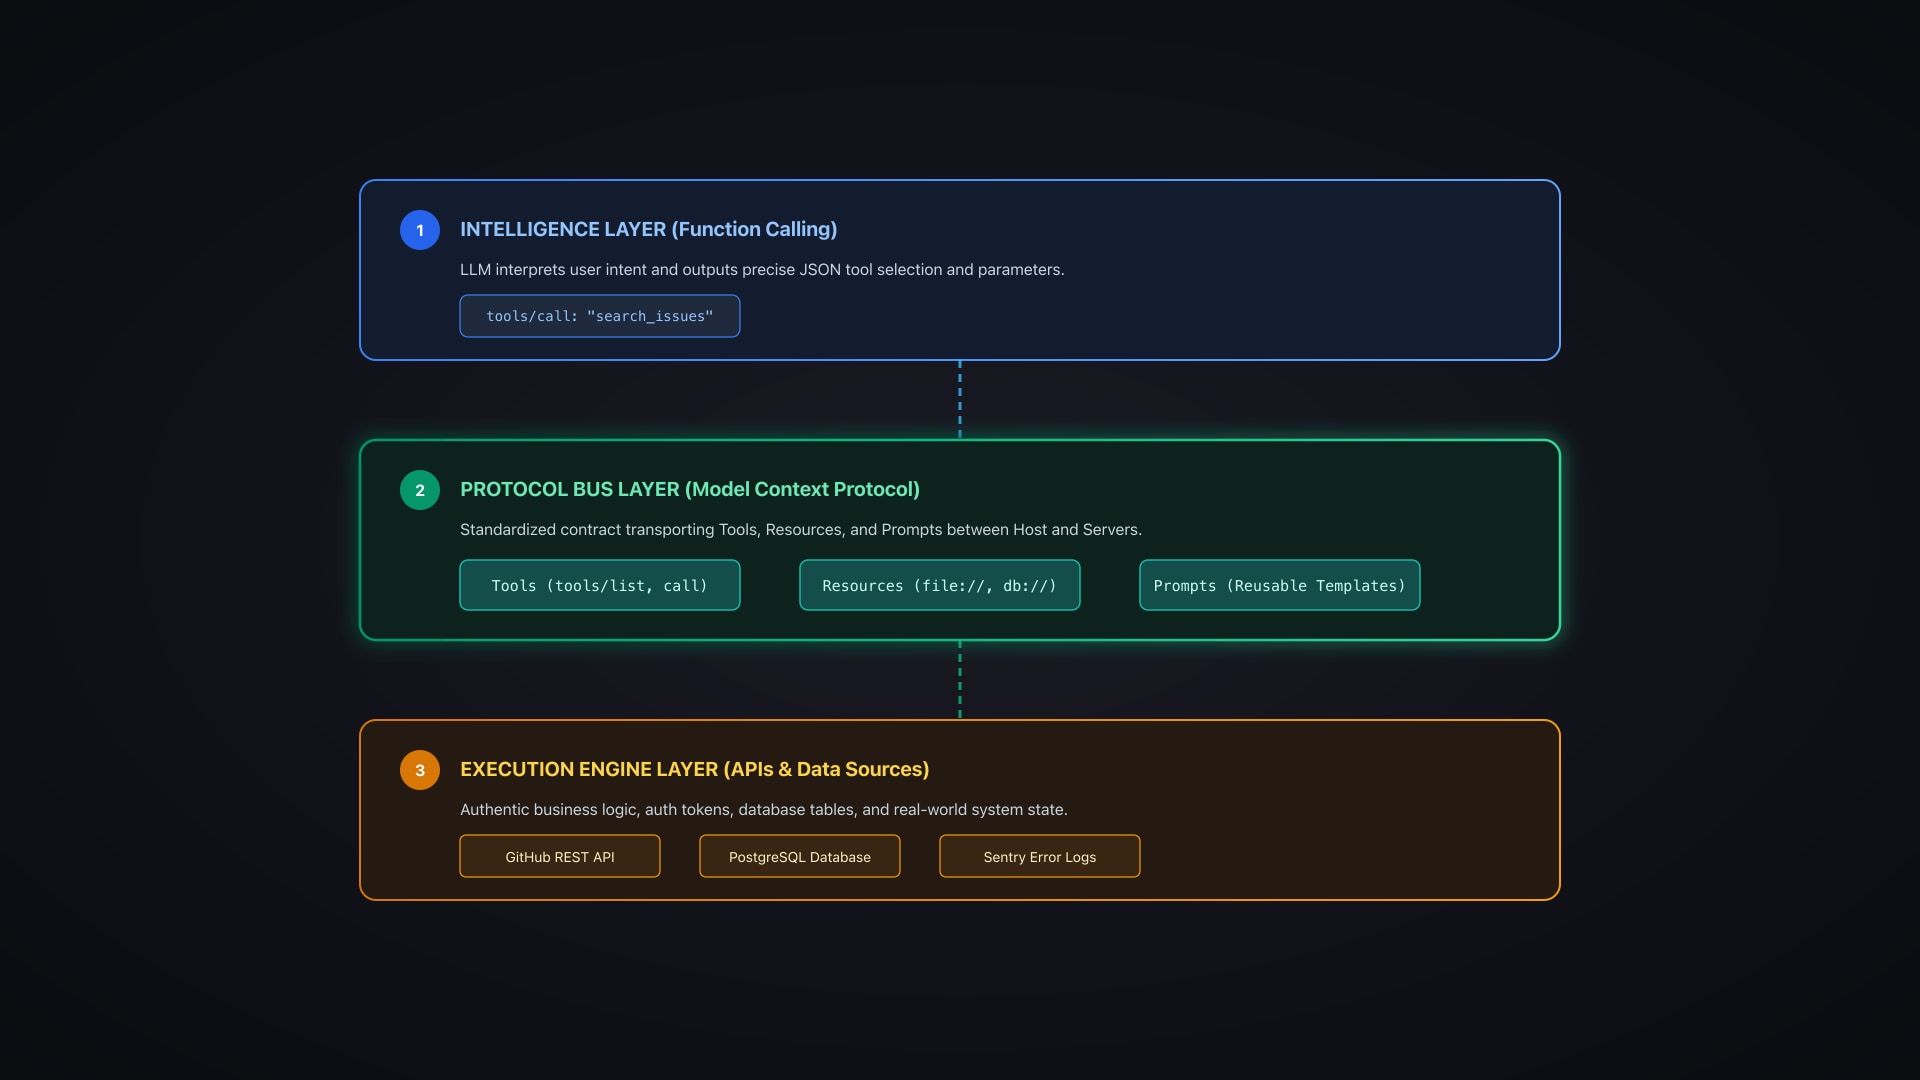Click the EXECUTION ENGINE LAYER heading

point(694,769)
